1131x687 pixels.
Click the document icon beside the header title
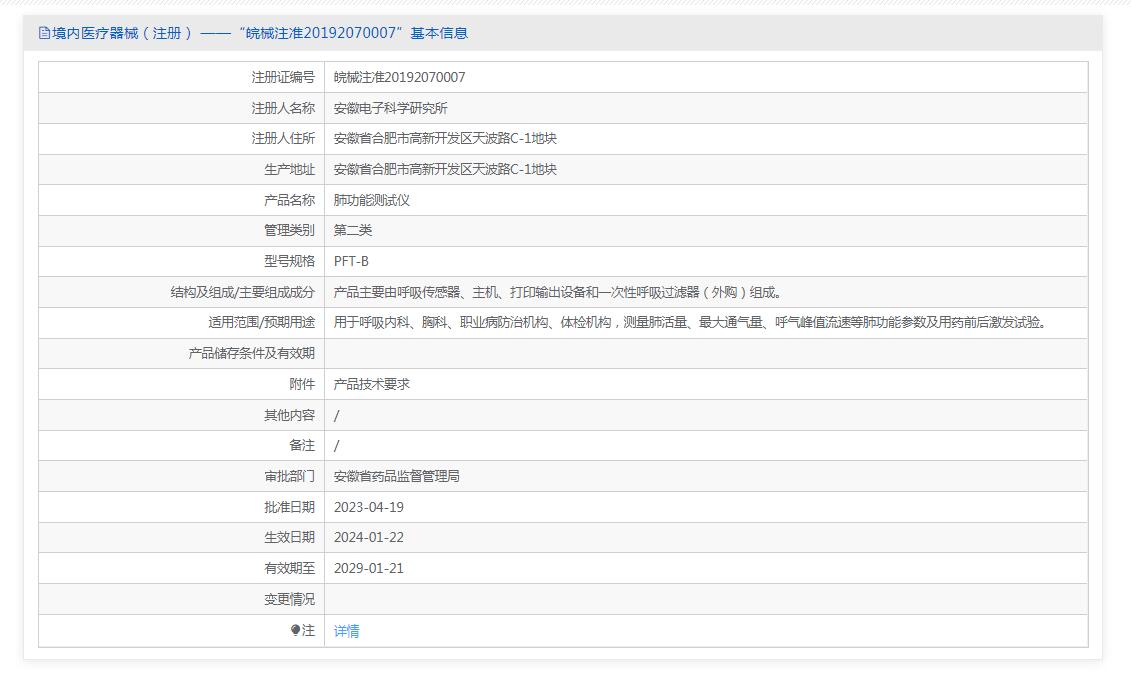point(44,33)
